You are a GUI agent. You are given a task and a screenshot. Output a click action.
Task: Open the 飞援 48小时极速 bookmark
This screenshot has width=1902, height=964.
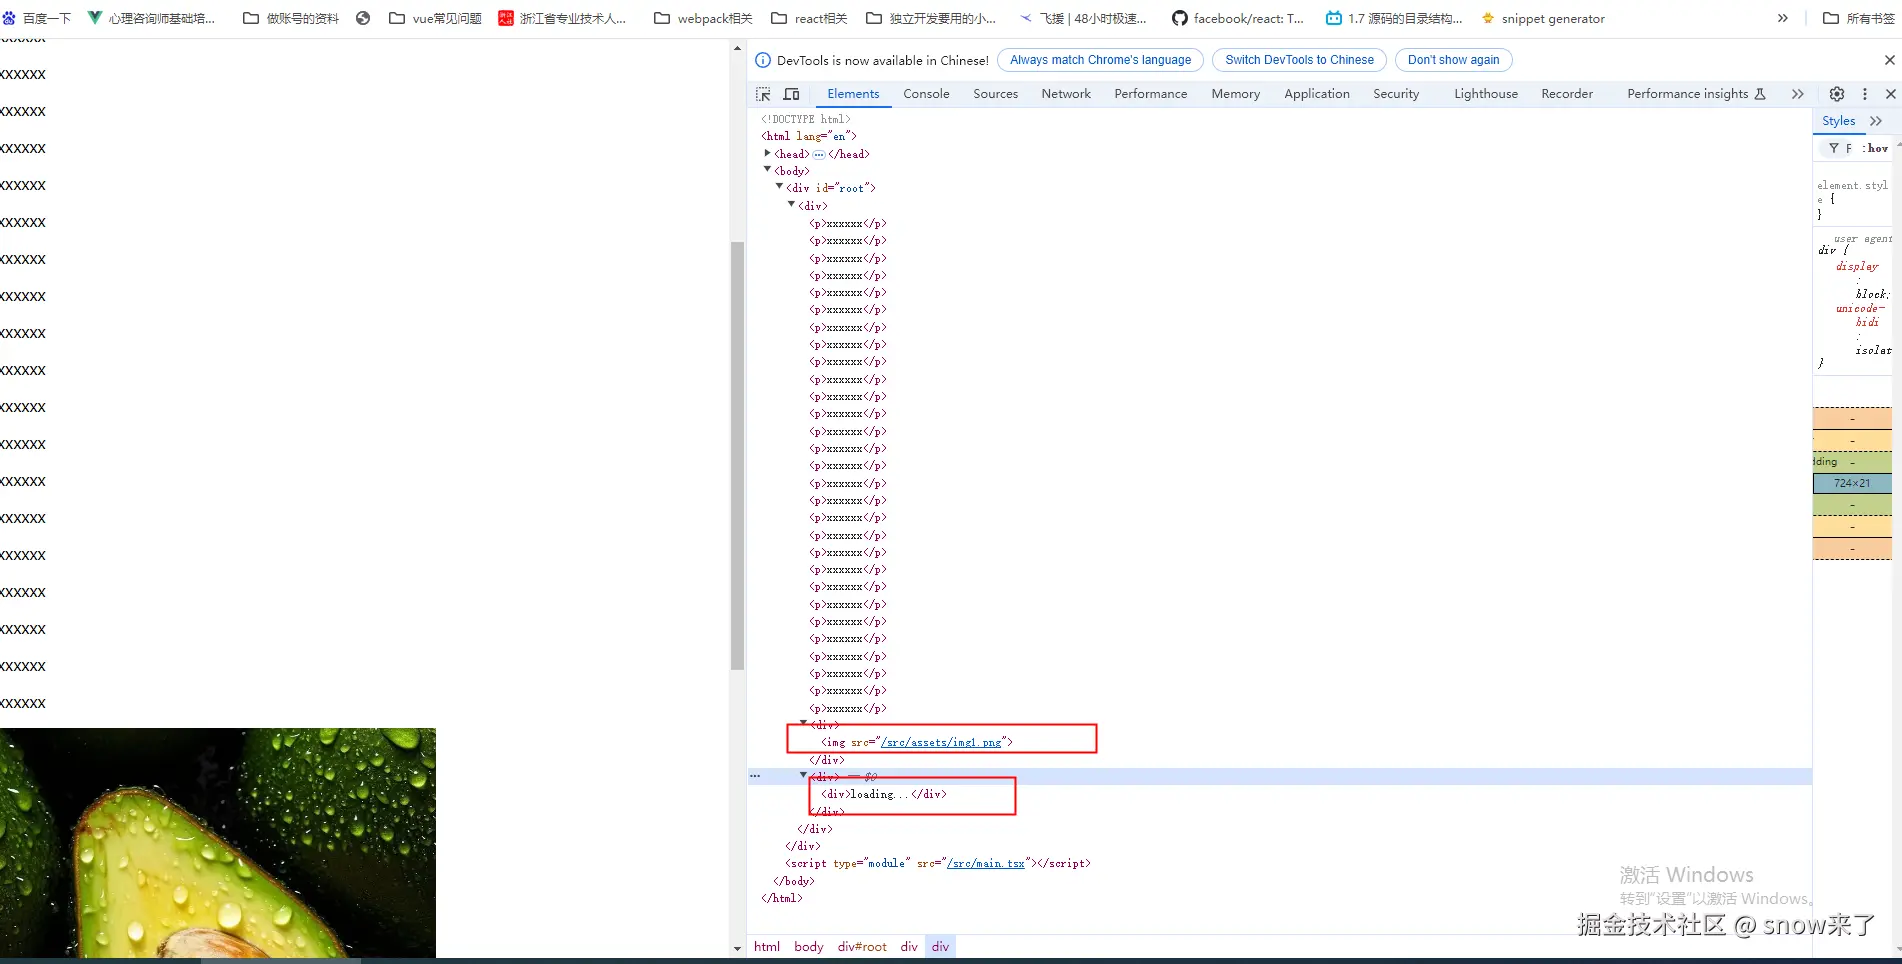1083,18
